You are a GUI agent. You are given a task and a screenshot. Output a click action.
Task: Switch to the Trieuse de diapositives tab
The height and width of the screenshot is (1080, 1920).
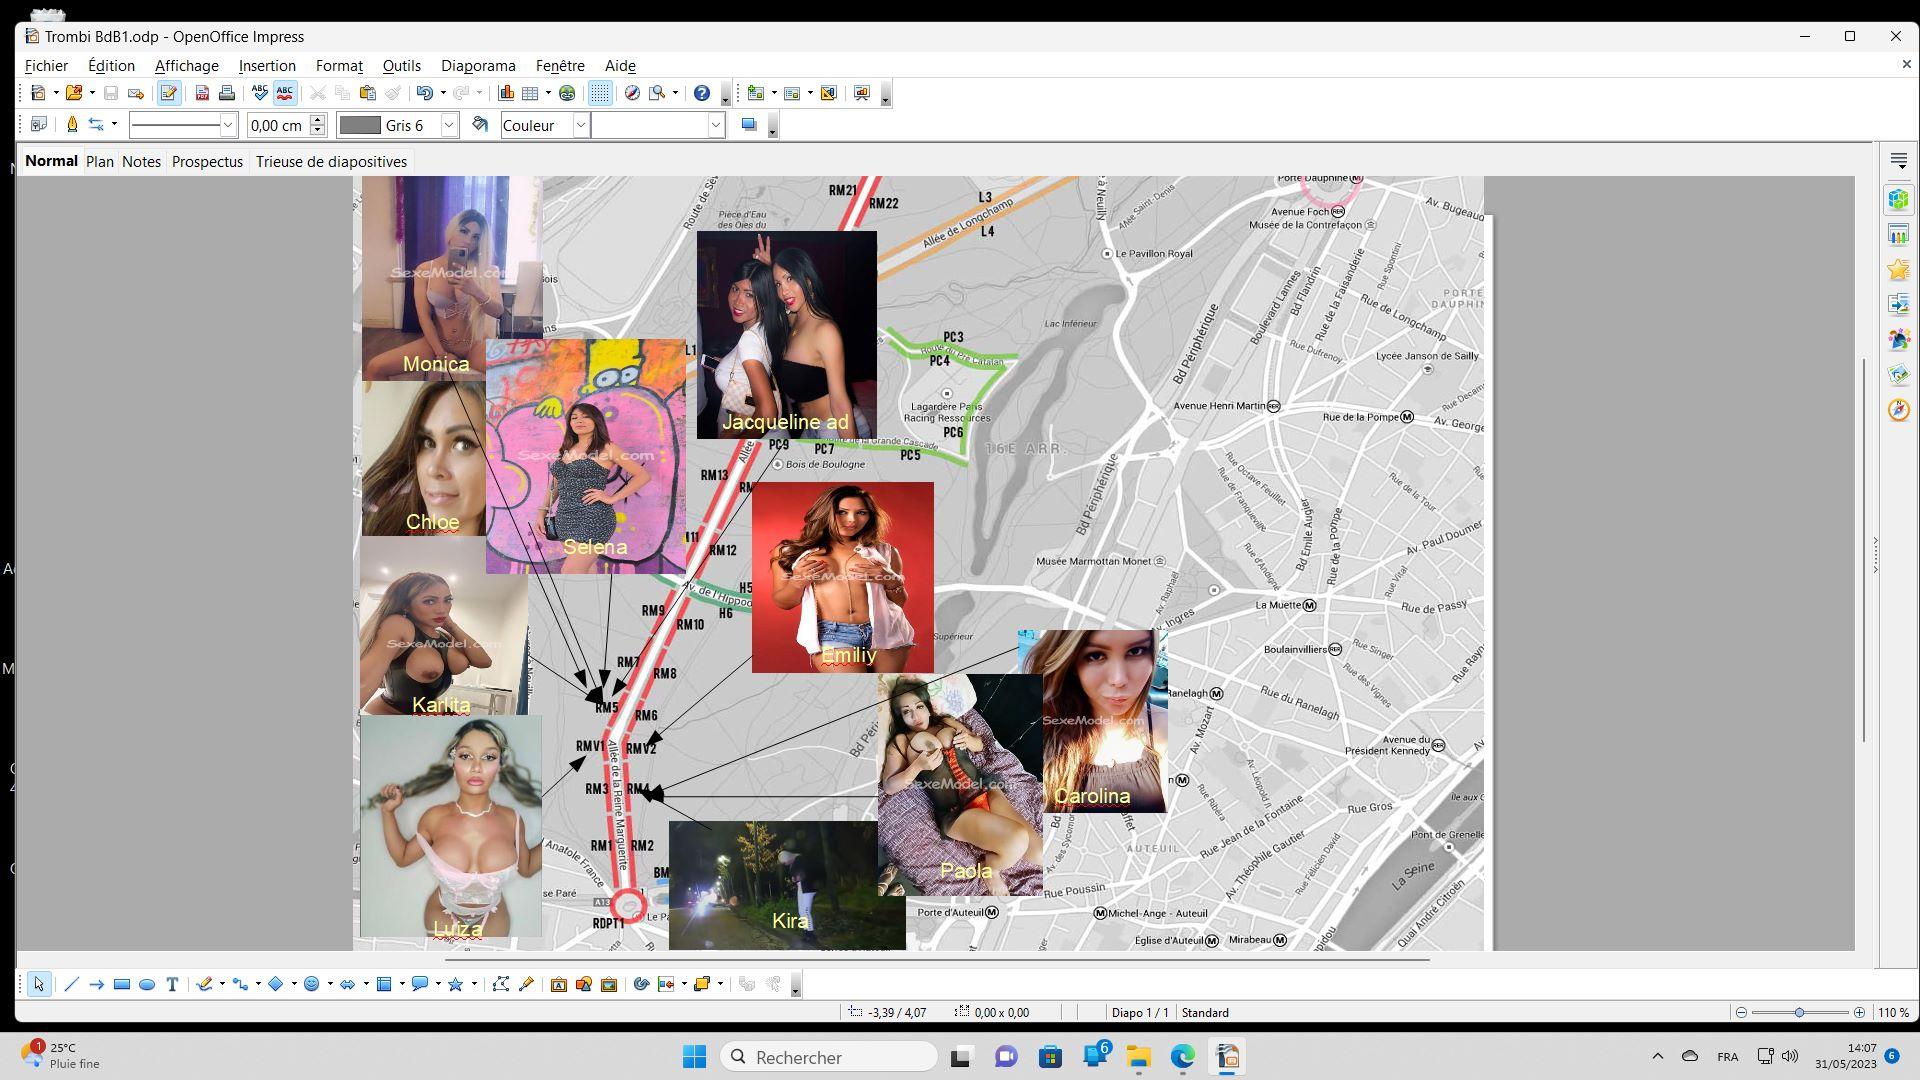[331, 162]
